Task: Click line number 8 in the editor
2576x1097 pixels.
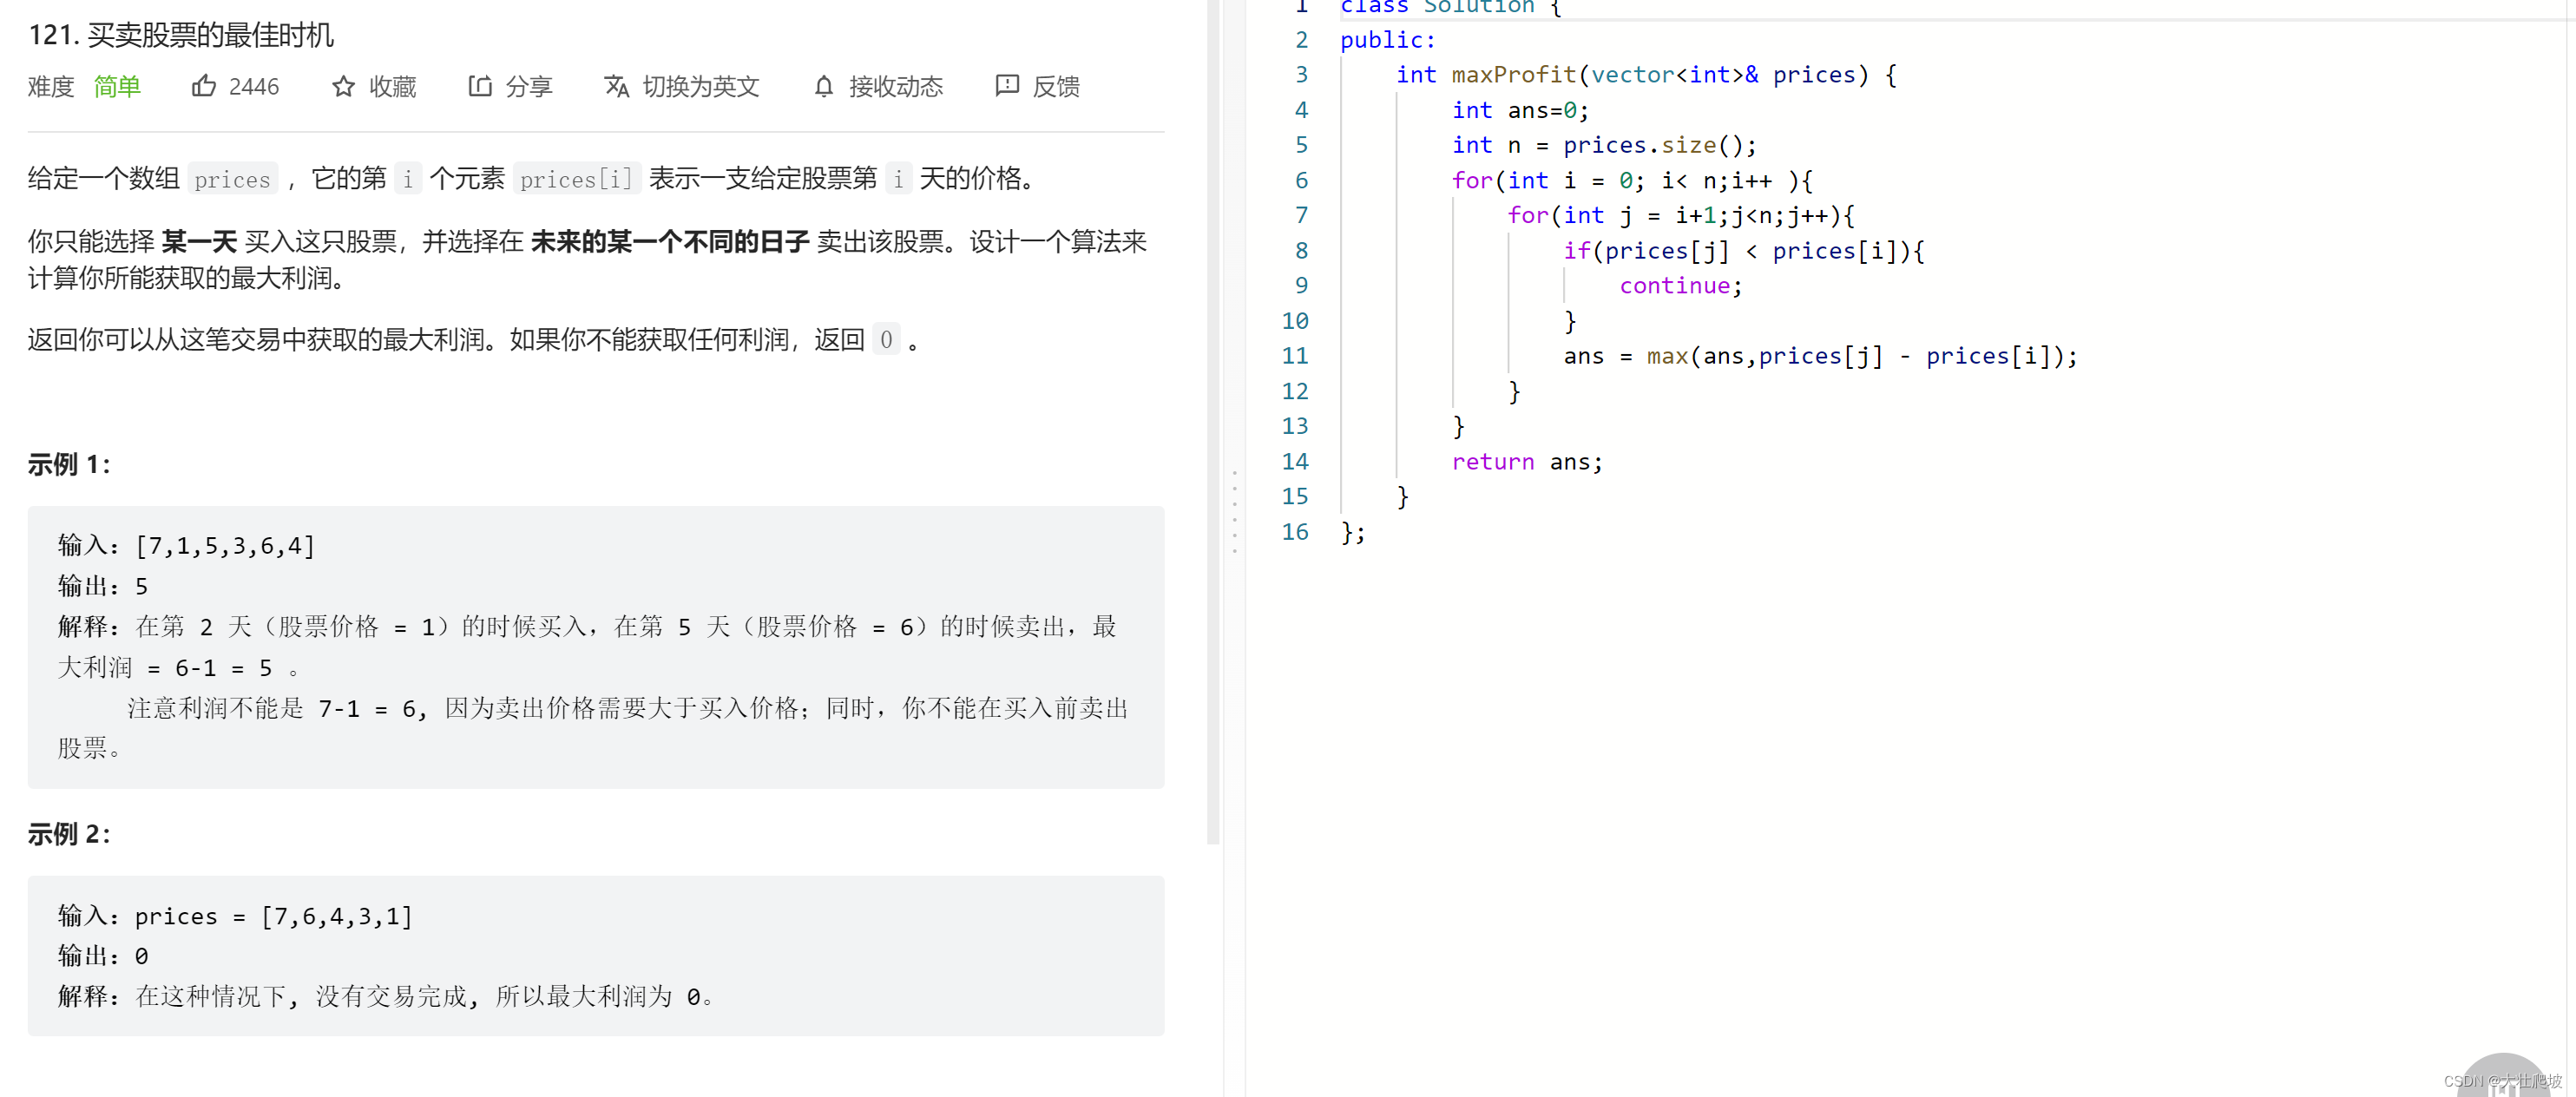Action: point(1301,251)
